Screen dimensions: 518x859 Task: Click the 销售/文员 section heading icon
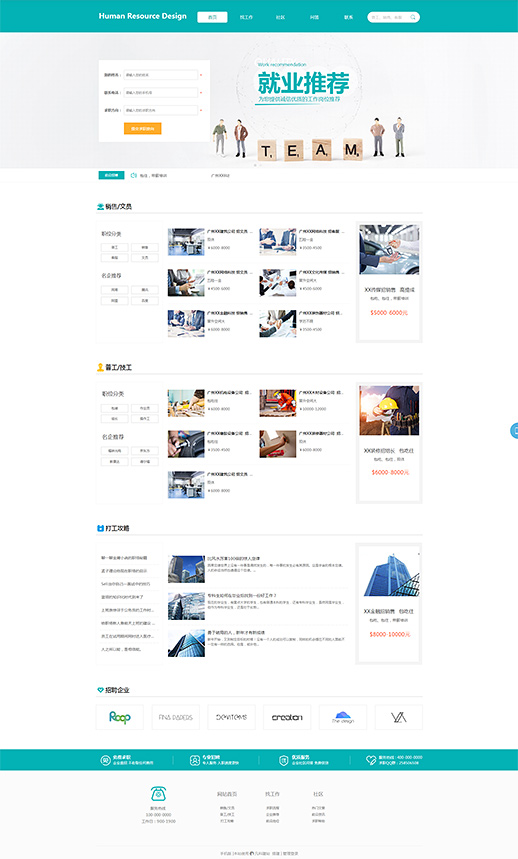pyautogui.click(x=100, y=207)
